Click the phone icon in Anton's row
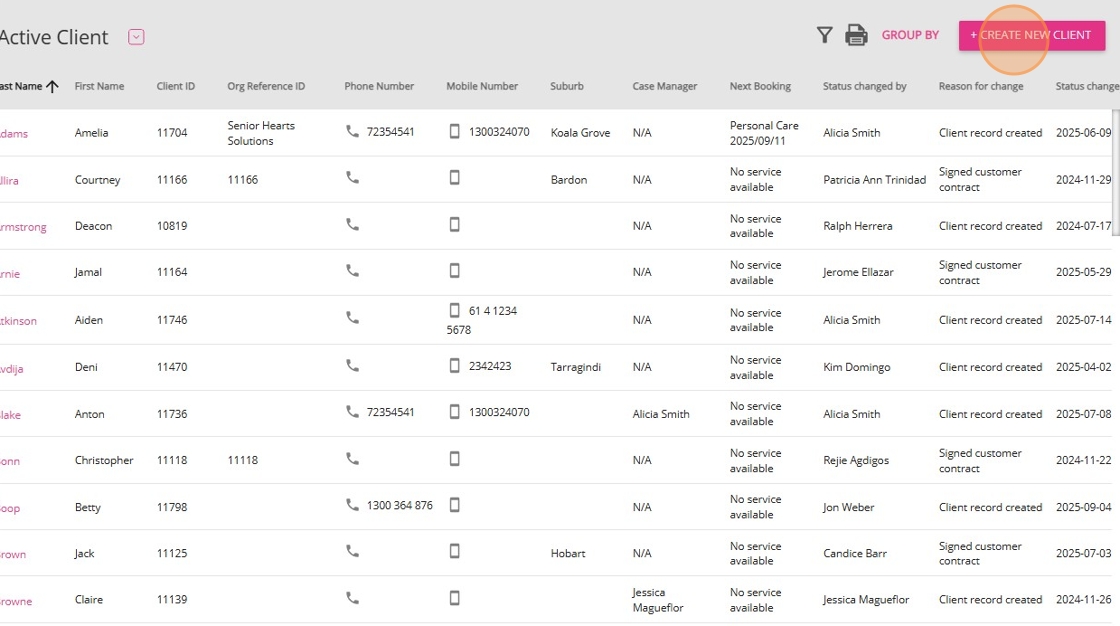Viewport: 1120px width, 626px height. [x=352, y=412]
